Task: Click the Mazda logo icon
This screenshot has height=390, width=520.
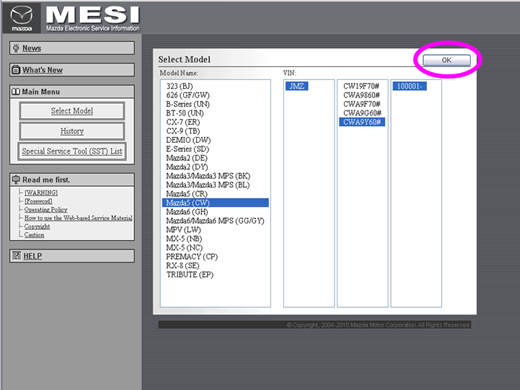Action: (22, 18)
